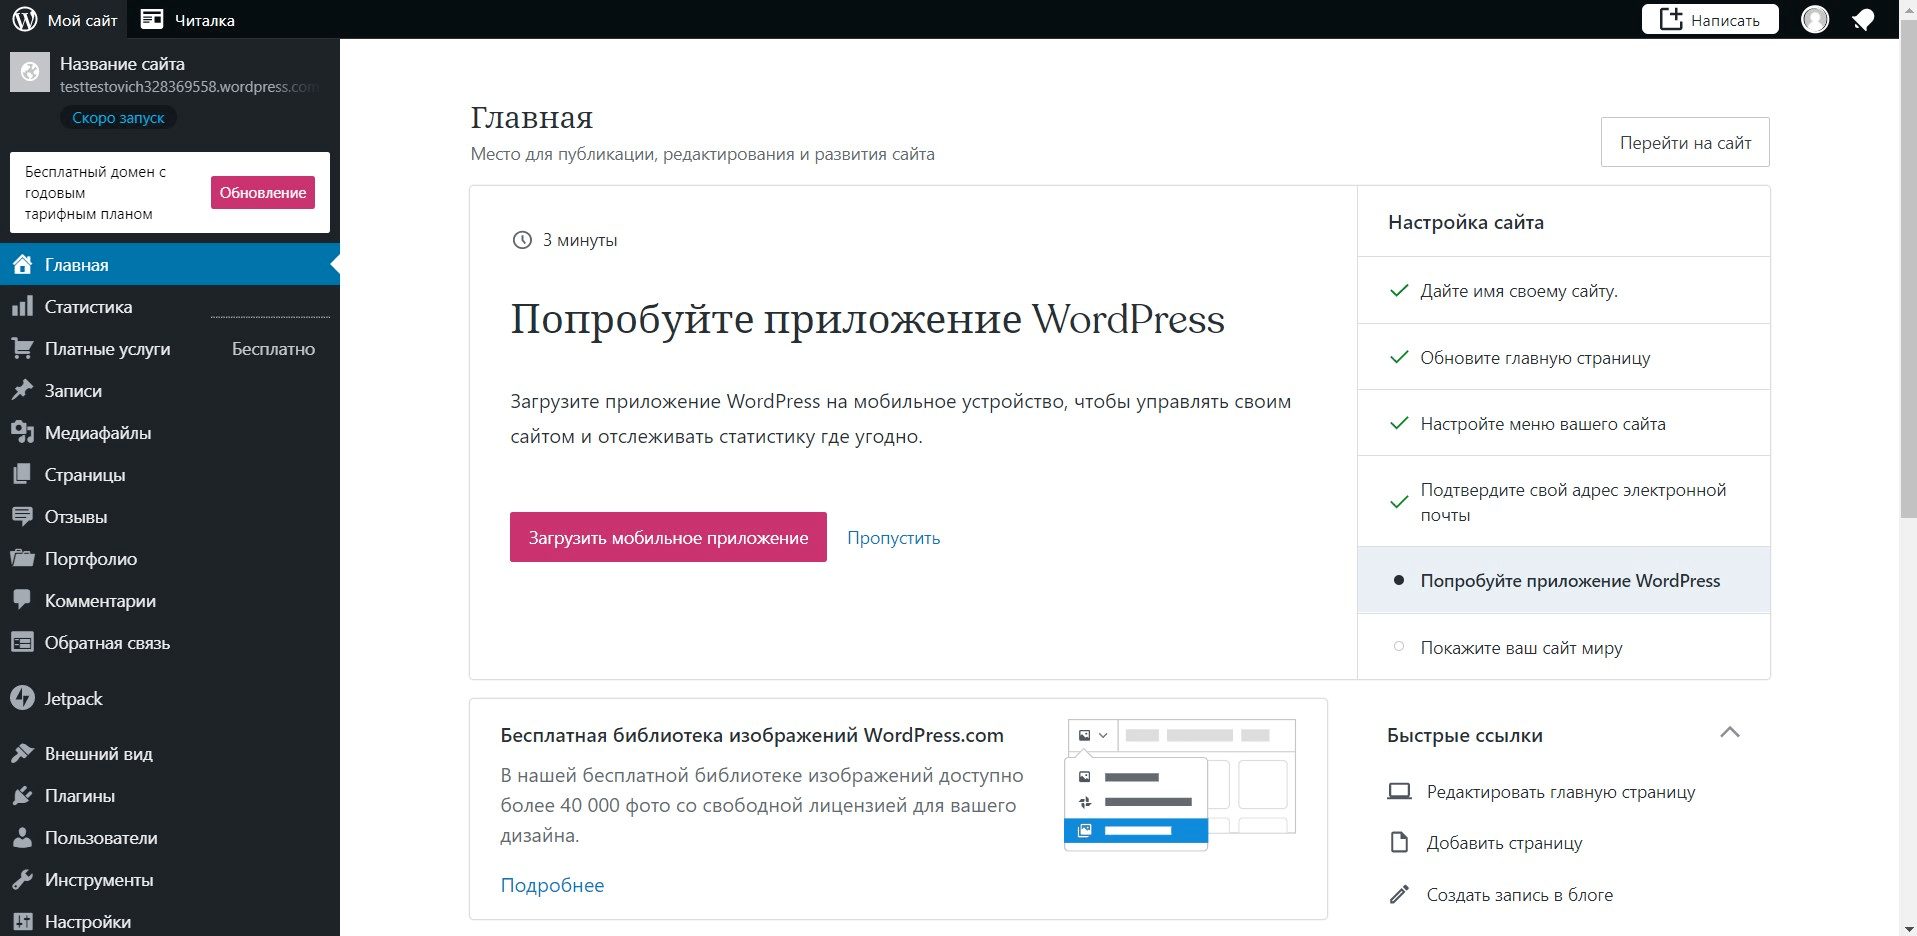The image size is (1917, 936).
Task: Open the Главная menu item
Action: point(170,264)
